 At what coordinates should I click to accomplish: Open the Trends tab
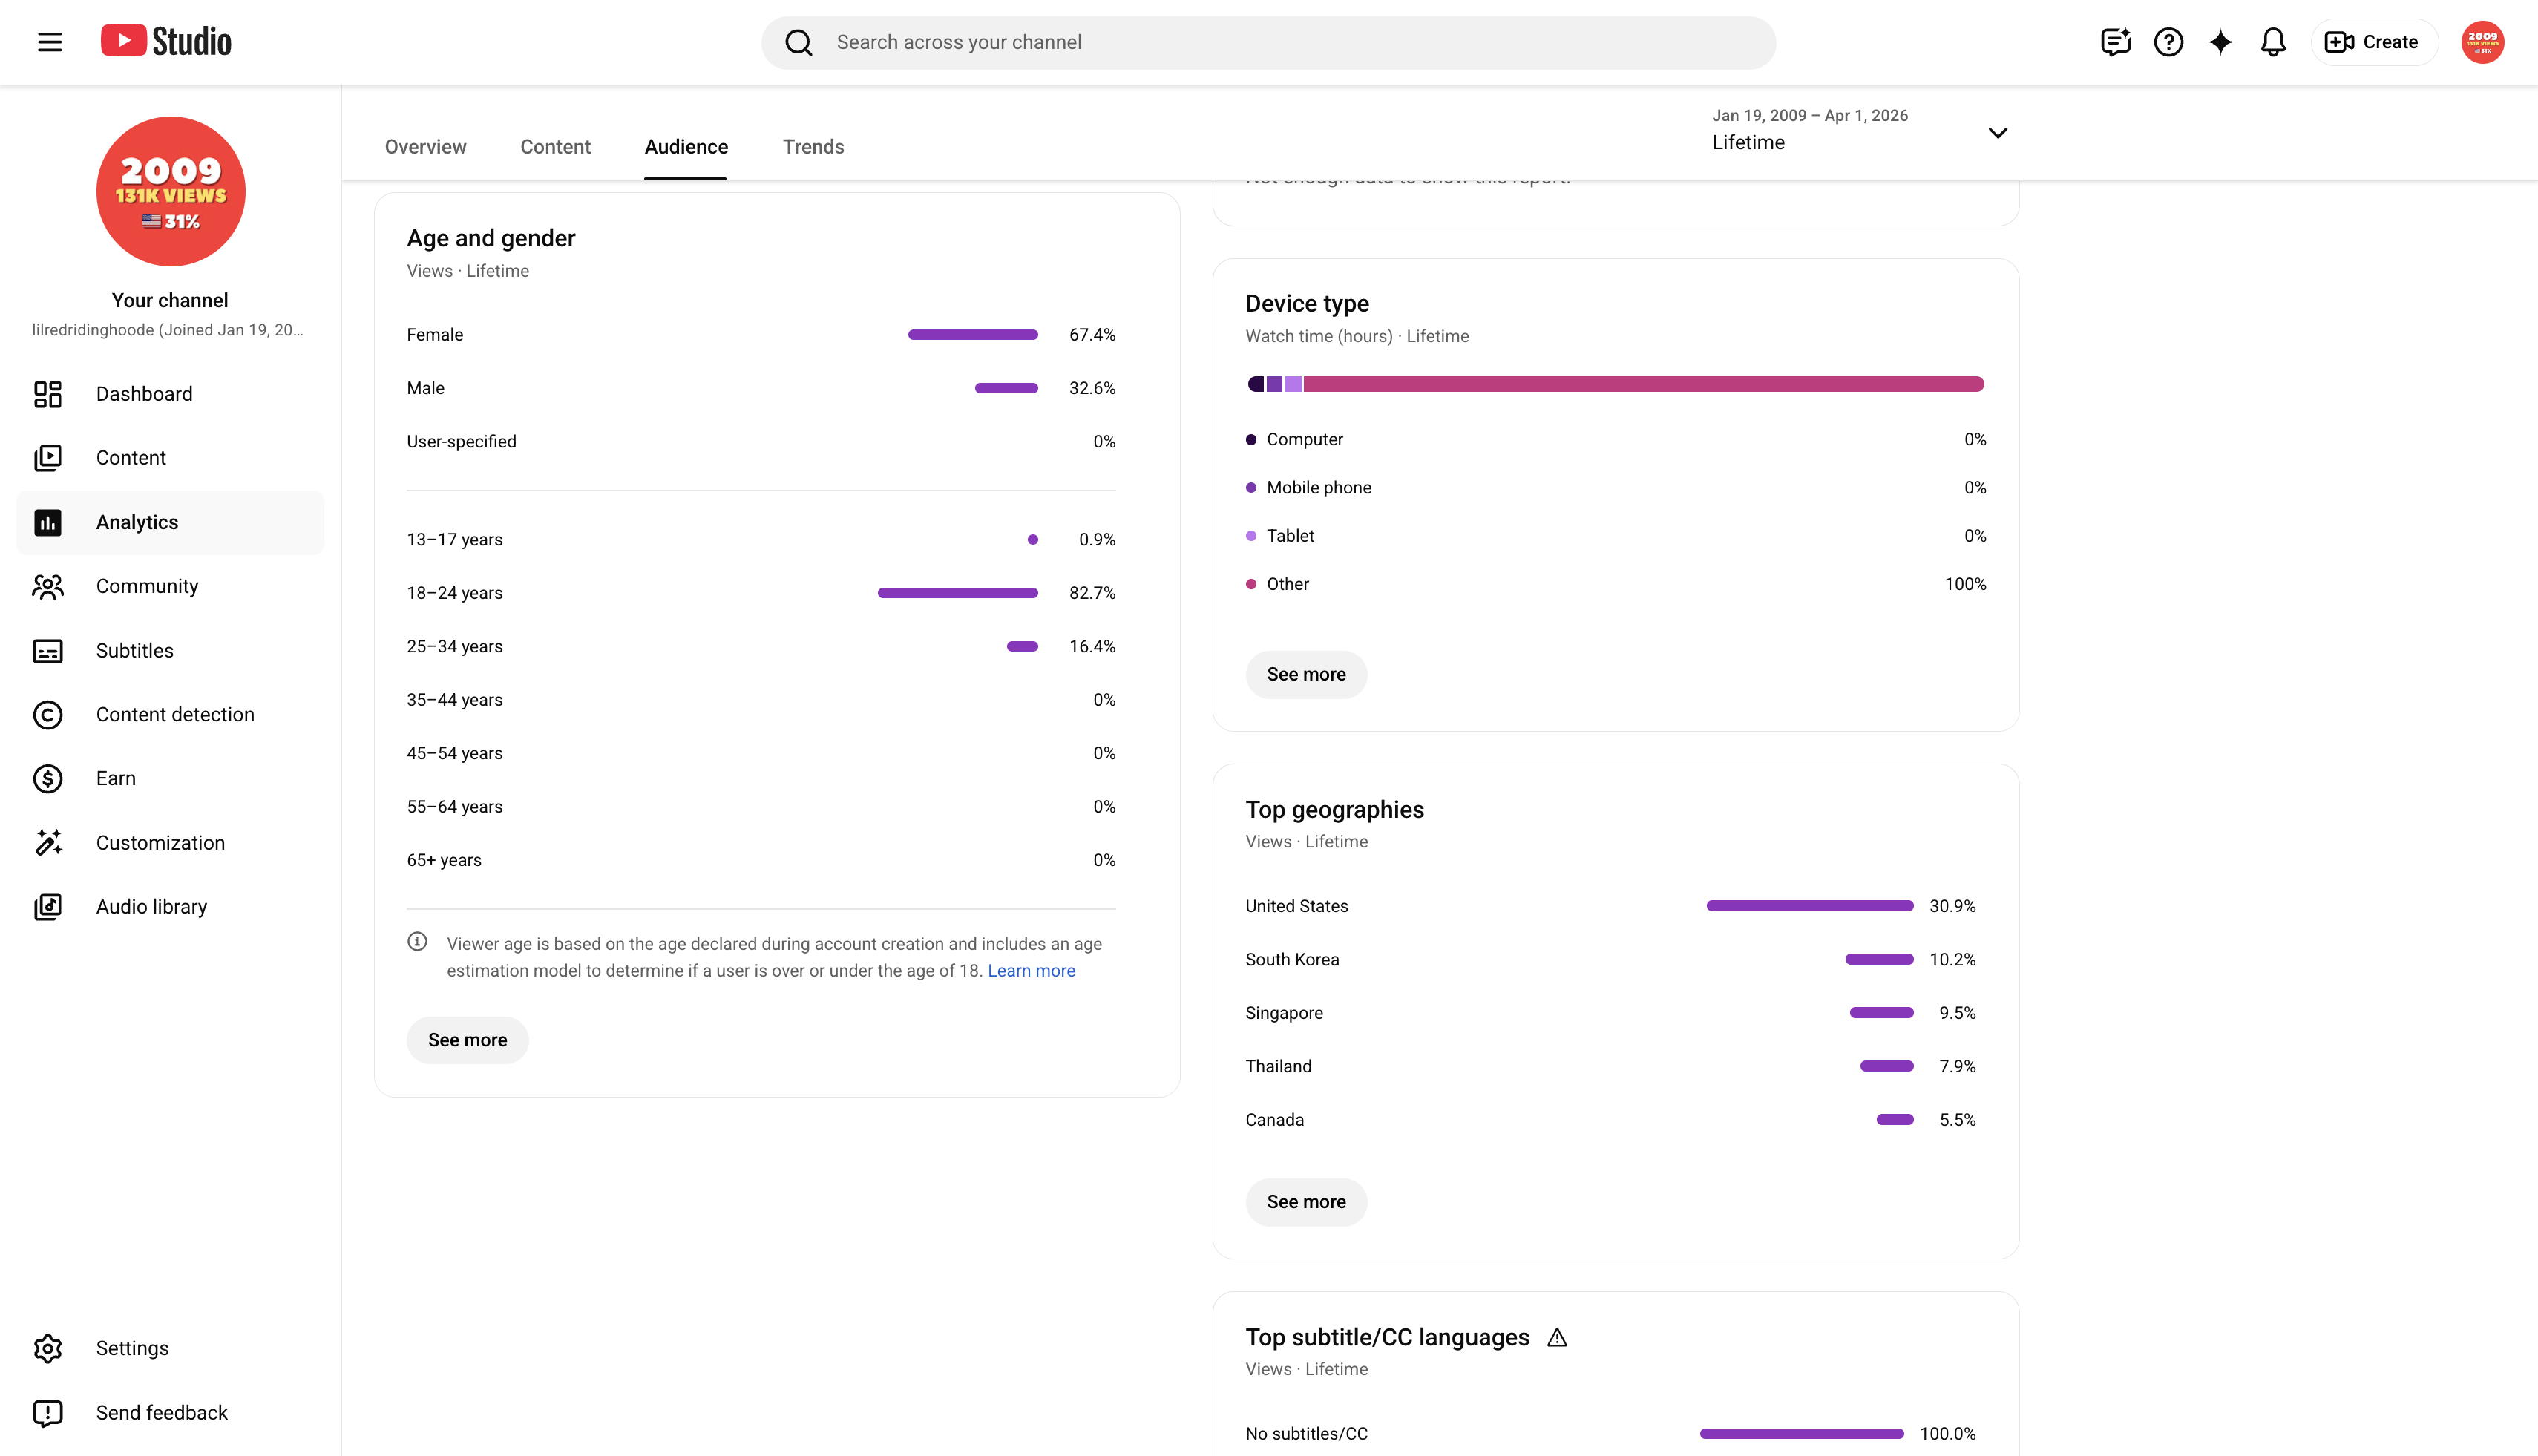(813, 147)
